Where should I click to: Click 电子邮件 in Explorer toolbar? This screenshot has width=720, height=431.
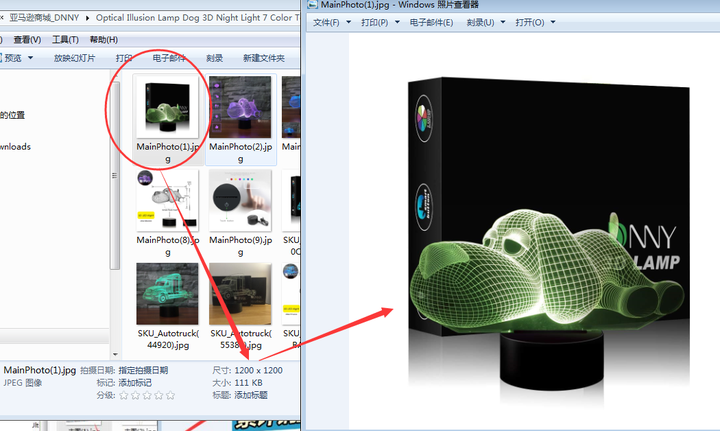pos(169,58)
